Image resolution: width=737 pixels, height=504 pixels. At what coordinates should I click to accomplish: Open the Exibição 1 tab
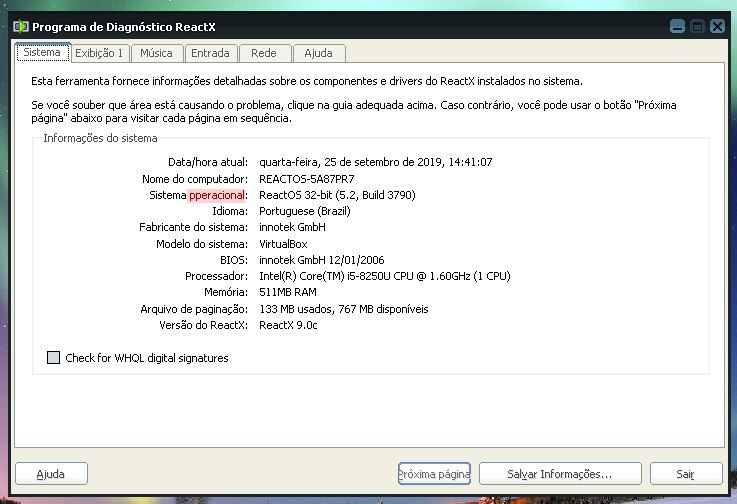[x=99, y=54]
